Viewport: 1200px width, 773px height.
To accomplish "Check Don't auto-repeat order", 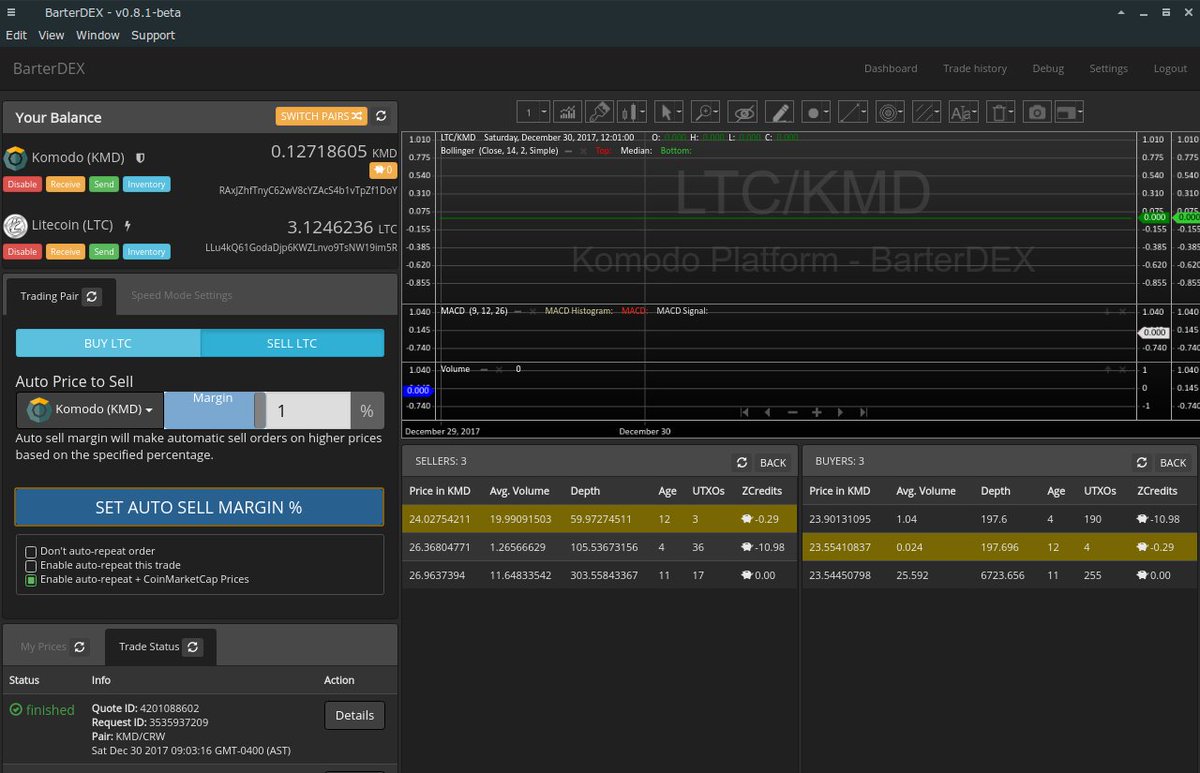I will 31,552.
